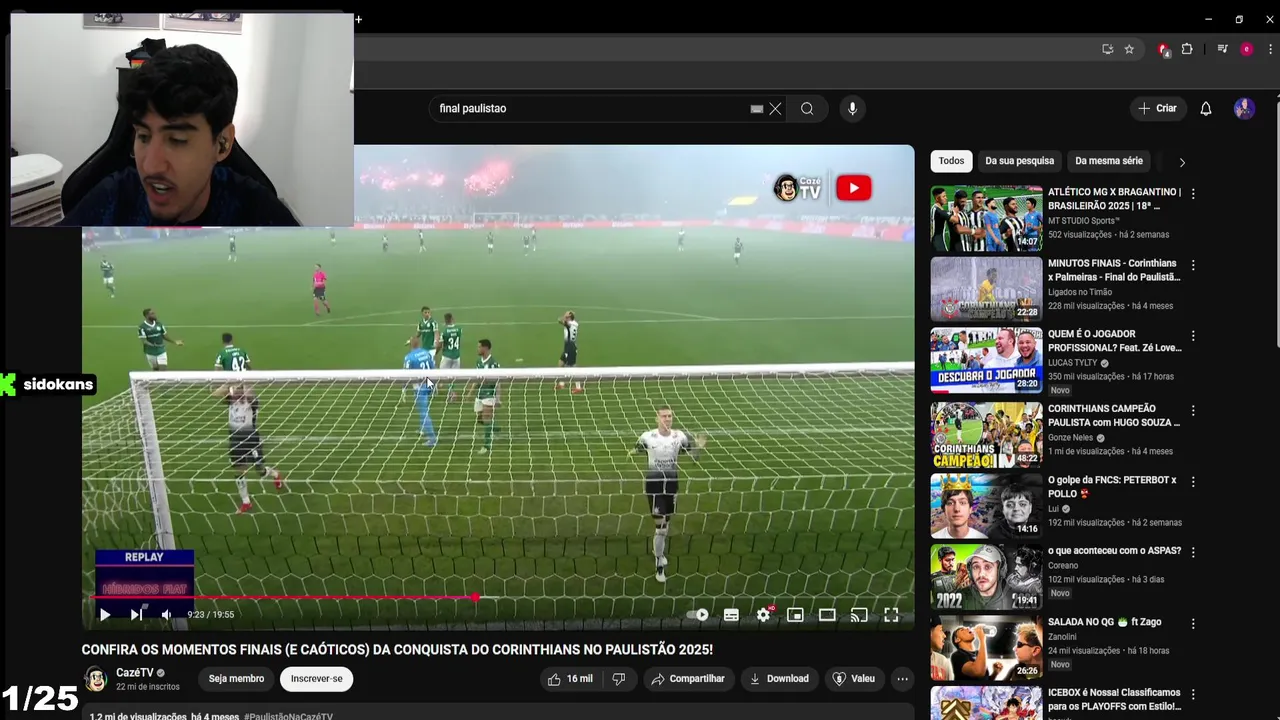Bookmark this page with the star
This screenshot has width=1280, height=720.
click(x=1129, y=49)
